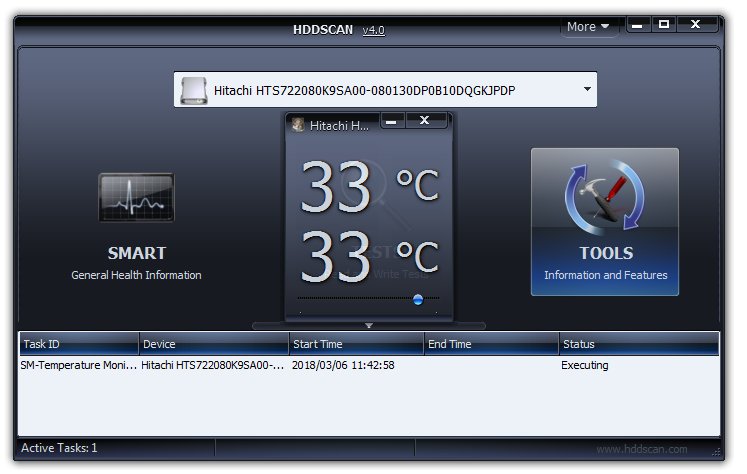Screen dimensions: 747x474
Task: Click the Executing status cell
Action: pos(585,365)
